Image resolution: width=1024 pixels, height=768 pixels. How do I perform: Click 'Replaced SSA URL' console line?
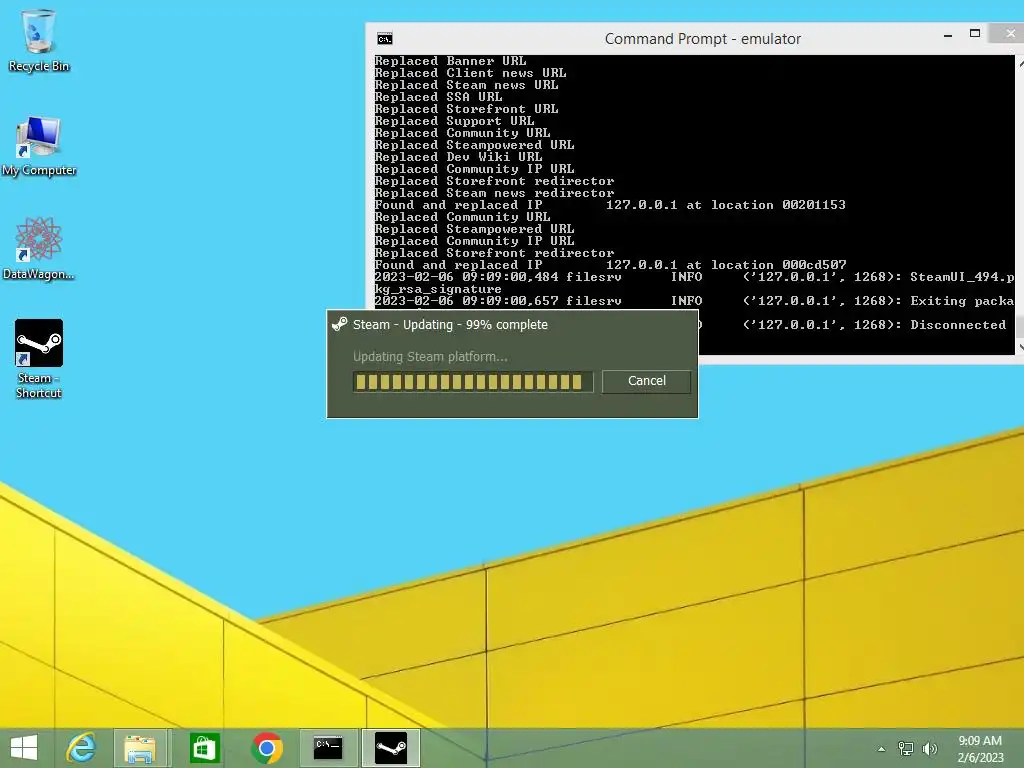tap(438, 97)
